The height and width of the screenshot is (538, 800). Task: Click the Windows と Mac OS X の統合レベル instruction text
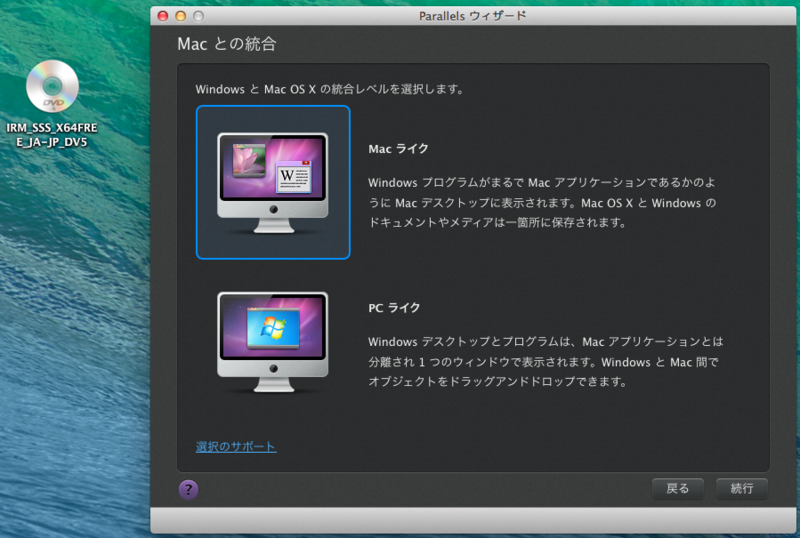coord(330,89)
